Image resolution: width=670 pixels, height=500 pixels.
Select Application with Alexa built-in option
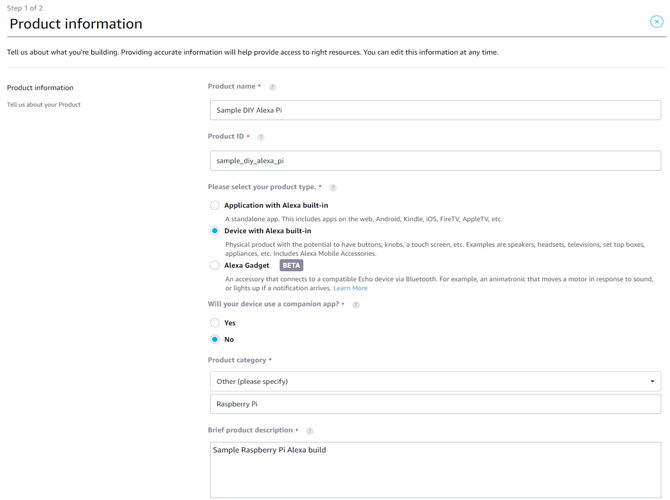215,206
